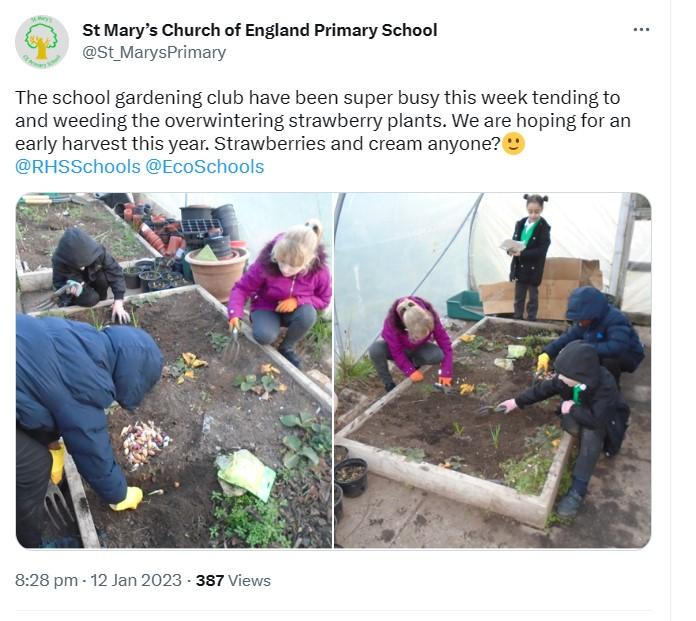Open the left garden bed photo
The width and height of the screenshot is (696, 621).
(x=174, y=370)
